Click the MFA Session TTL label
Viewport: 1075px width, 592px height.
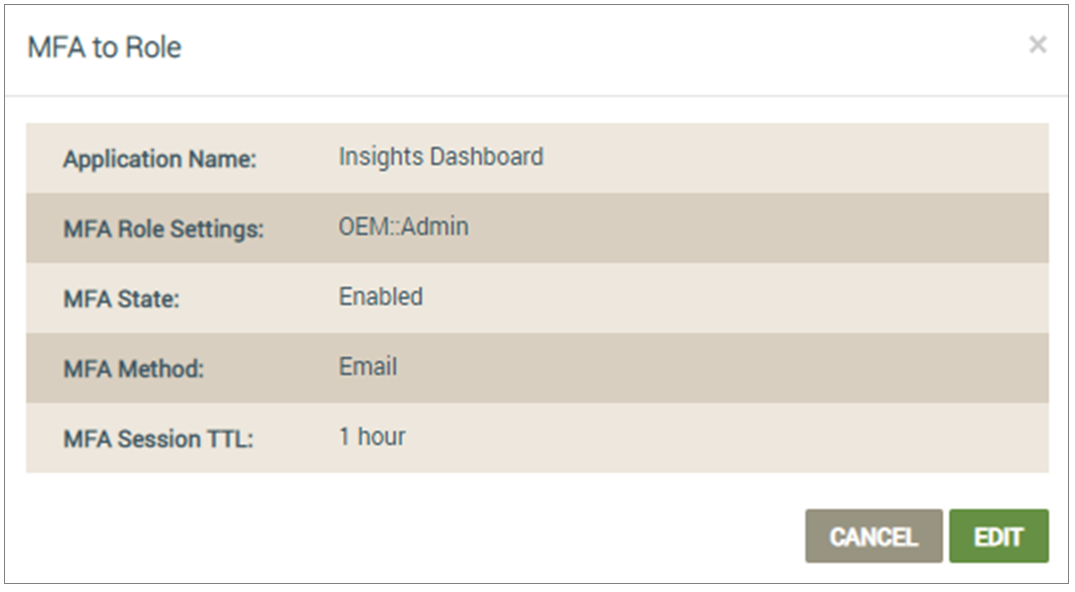[158, 439]
